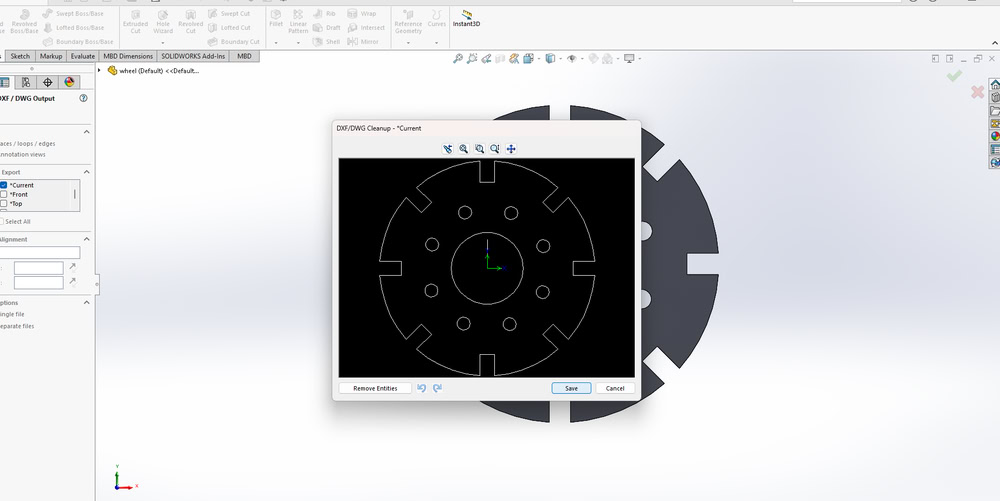
Task: Click the Zoom to Area icon in Cleanup dialog
Action: click(x=480, y=149)
